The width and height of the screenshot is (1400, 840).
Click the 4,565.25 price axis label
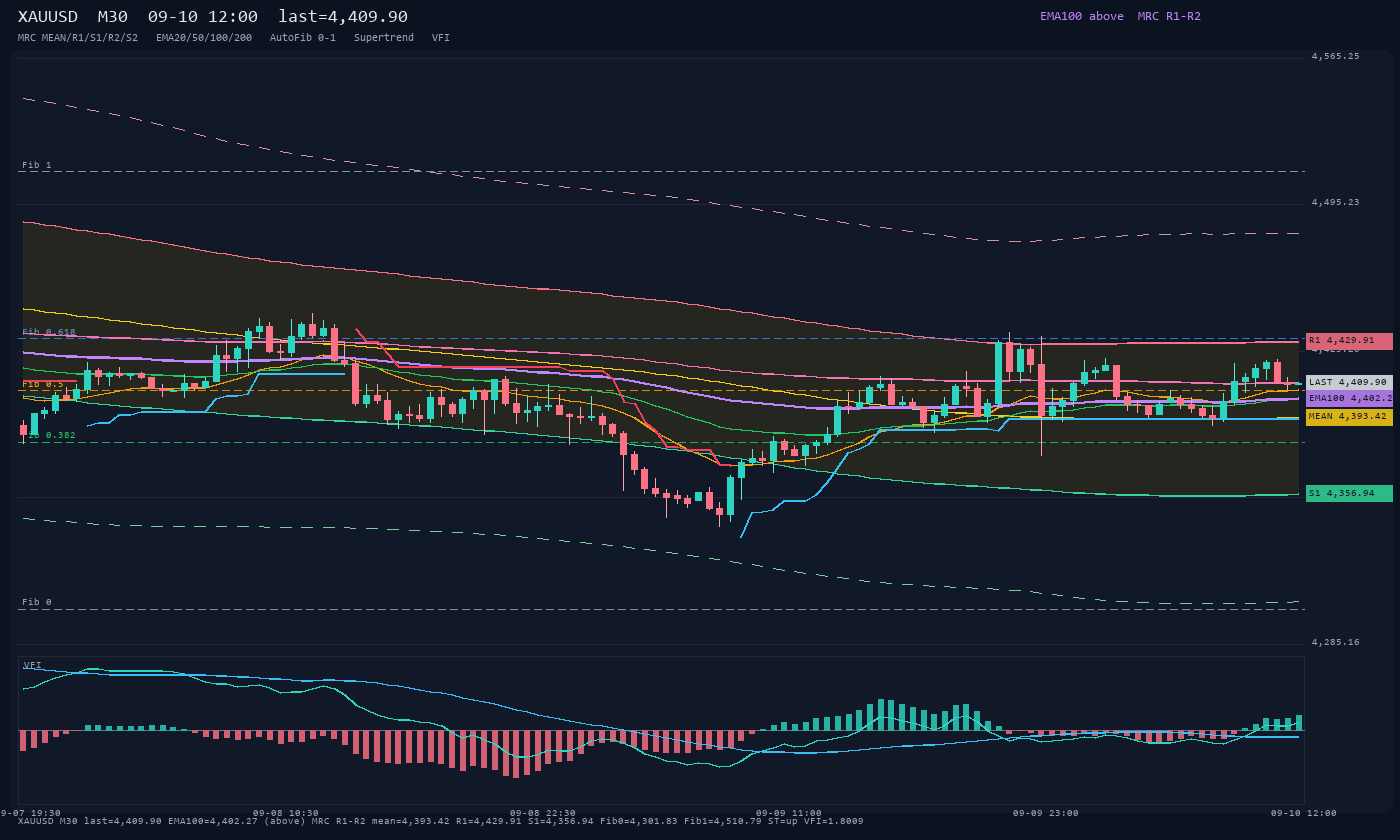click(1336, 56)
